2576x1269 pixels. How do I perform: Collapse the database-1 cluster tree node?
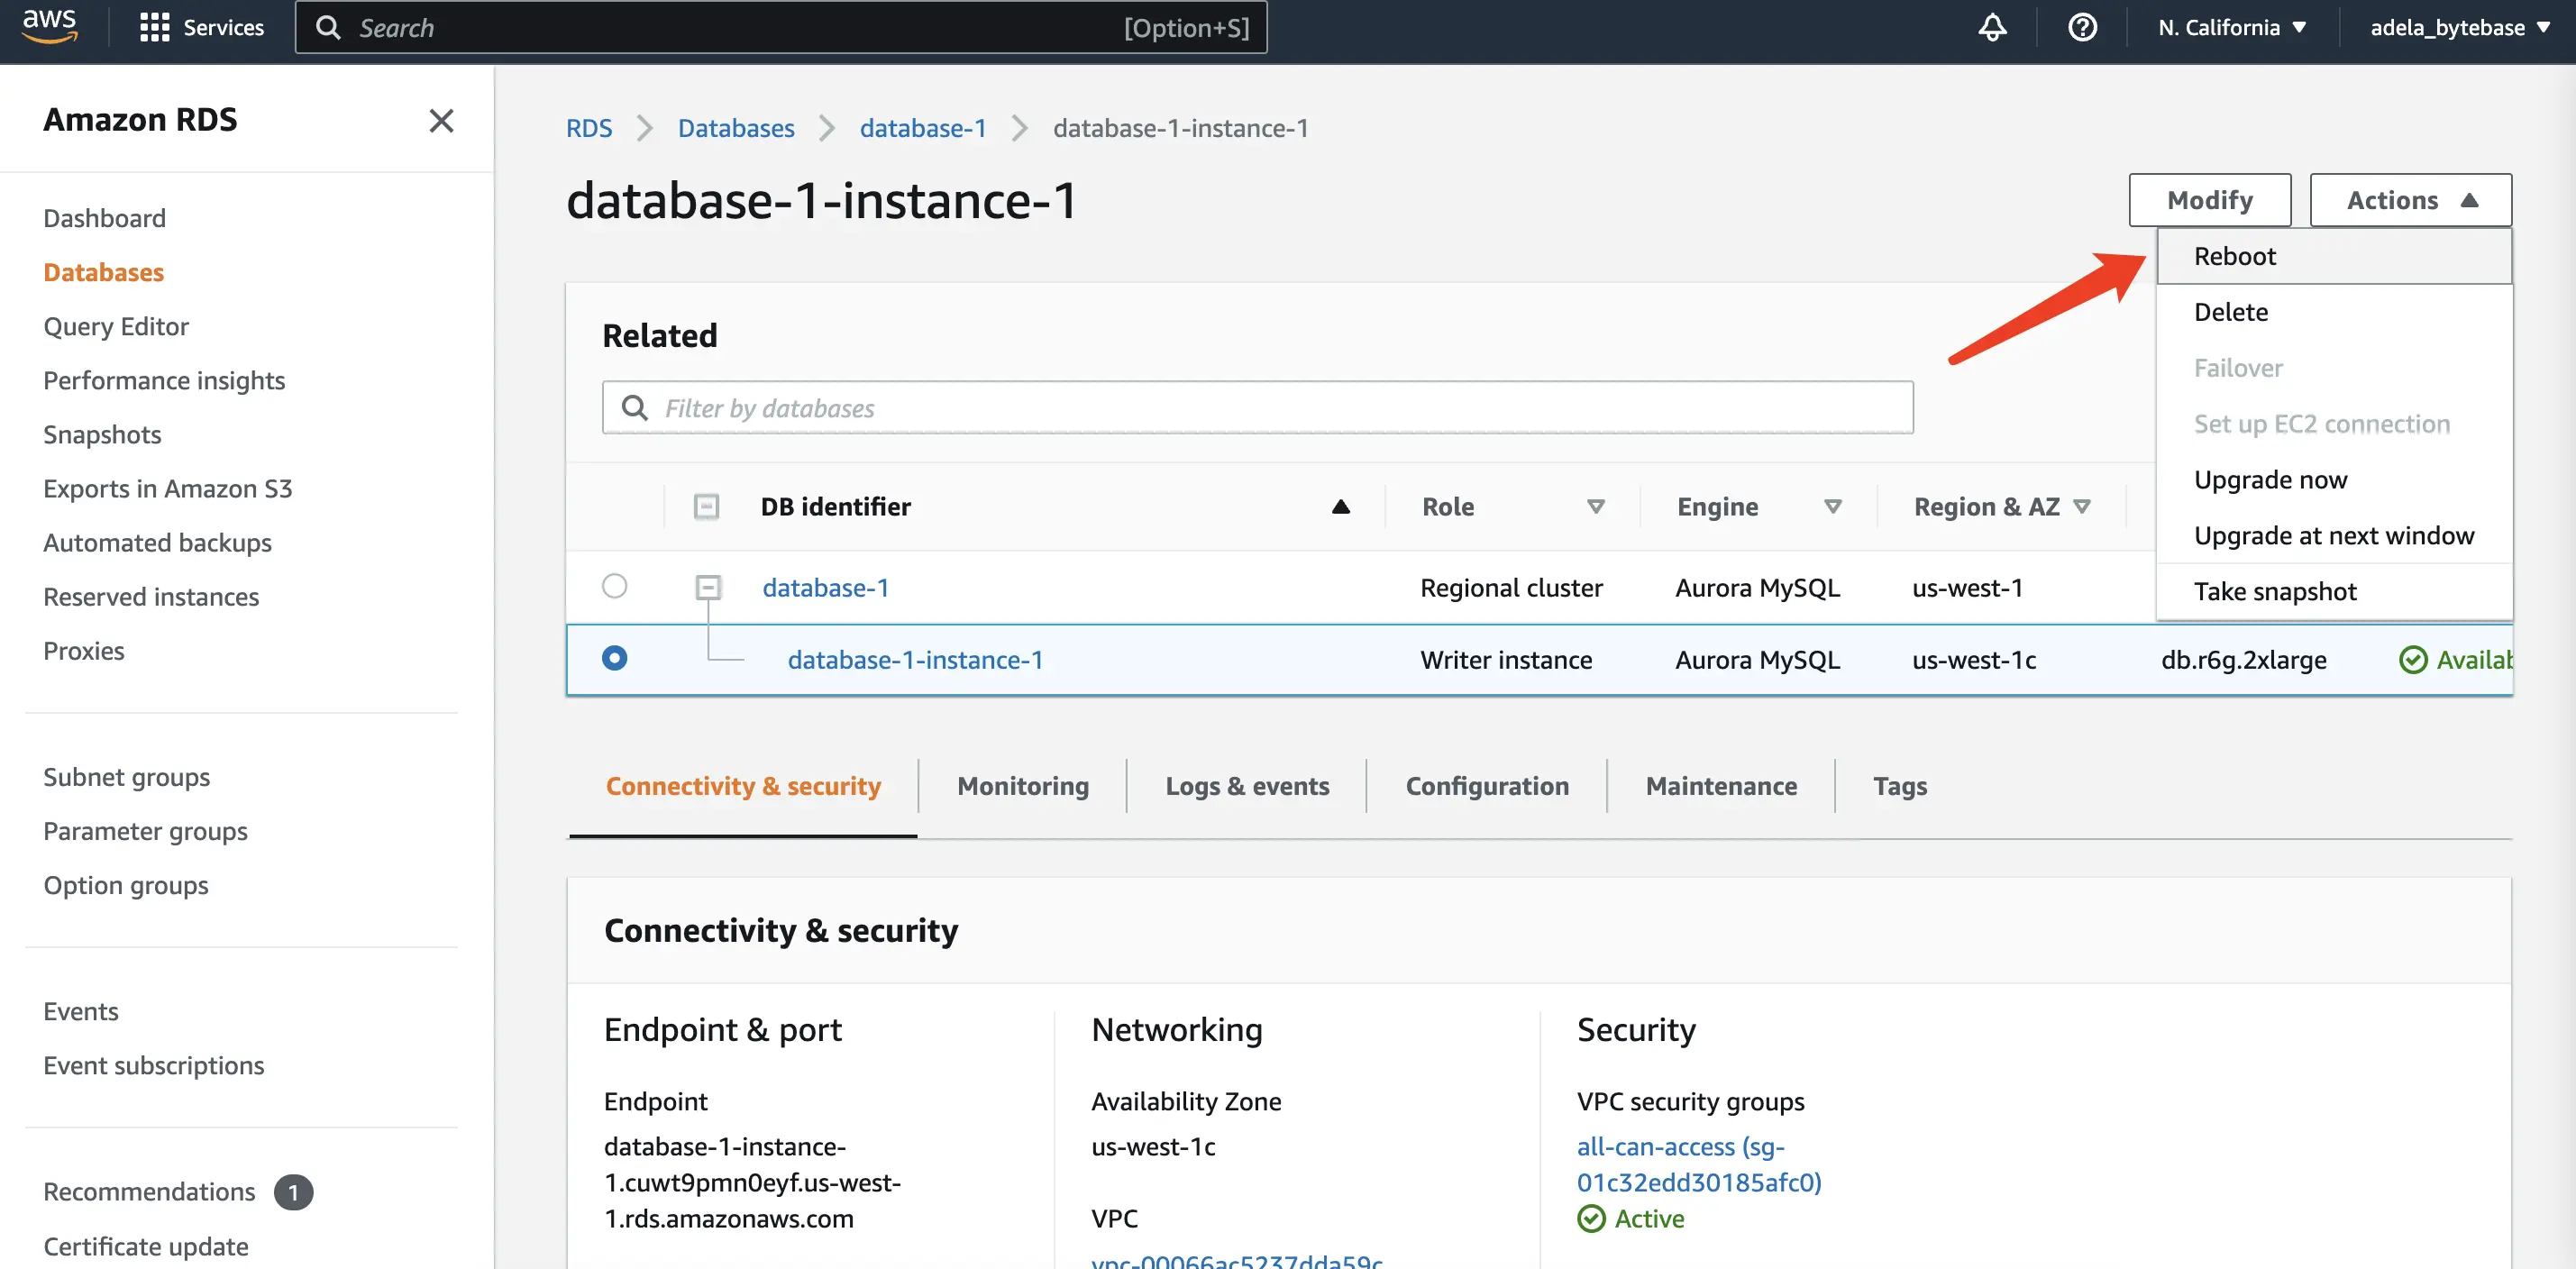[x=708, y=587]
